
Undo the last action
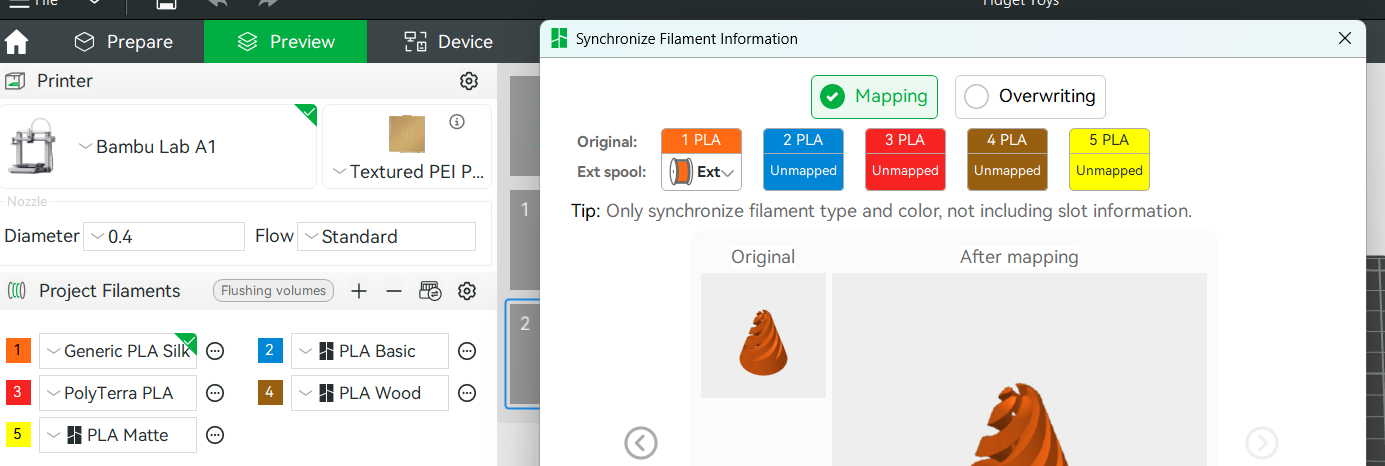point(217,4)
